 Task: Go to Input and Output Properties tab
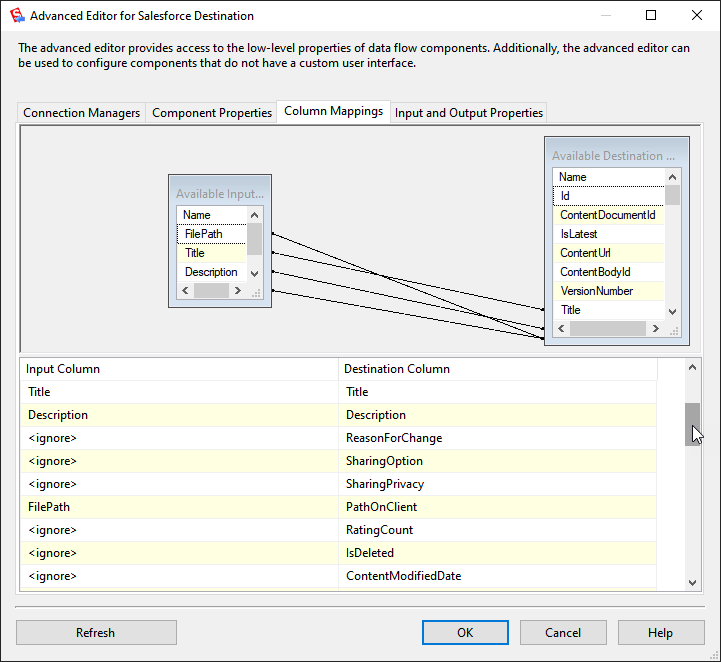coord(469,113)
